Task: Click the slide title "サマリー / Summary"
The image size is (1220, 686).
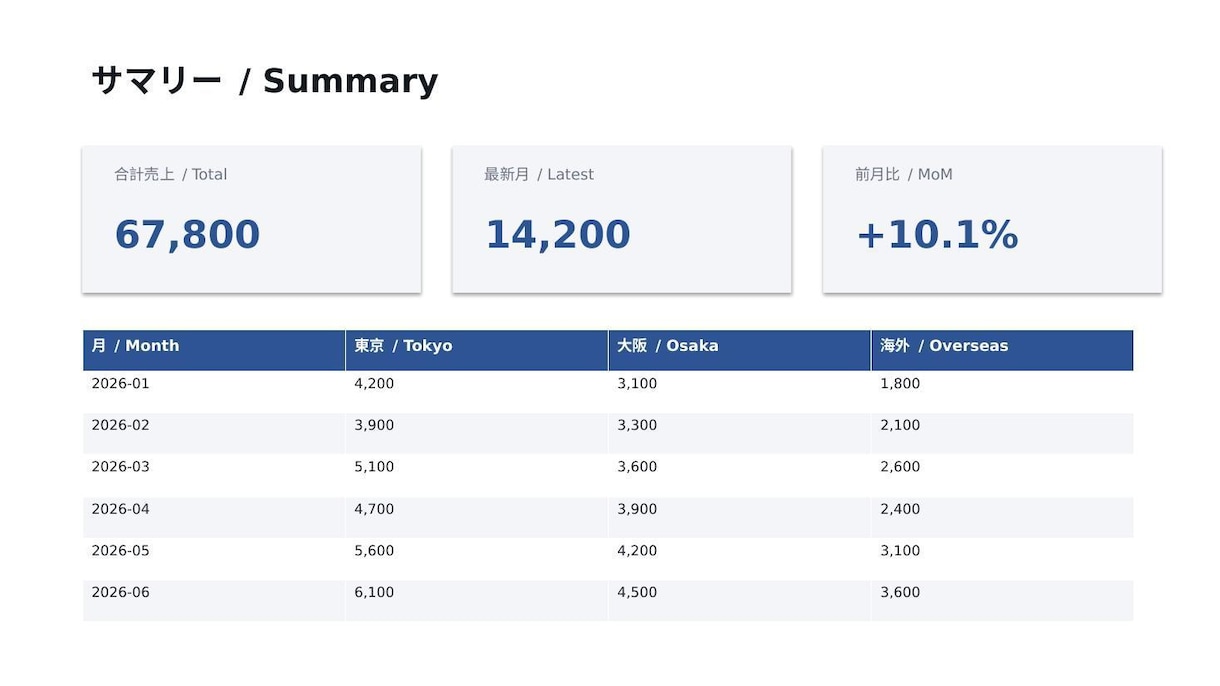Action: click(265, 81)
